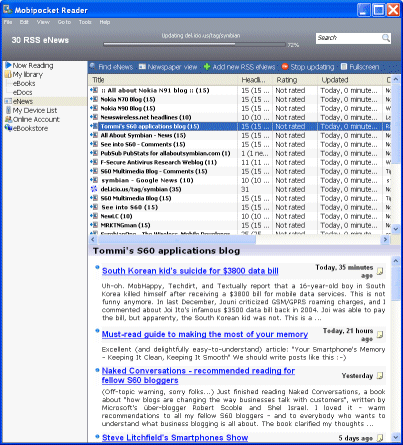
Task: Click the feed update progress bar
Action: [x=195, y=44]
